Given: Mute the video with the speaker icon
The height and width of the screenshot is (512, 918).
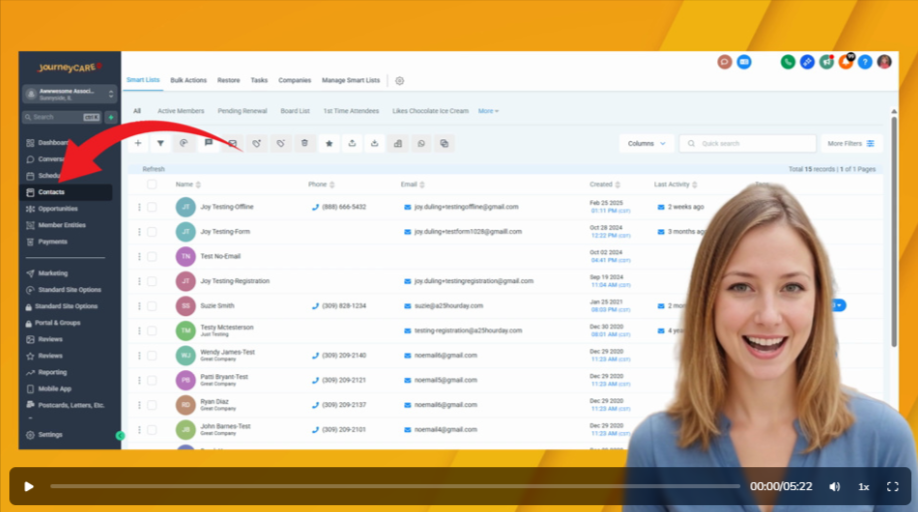Looking at the screenshot, I should (x=834, y=487).
